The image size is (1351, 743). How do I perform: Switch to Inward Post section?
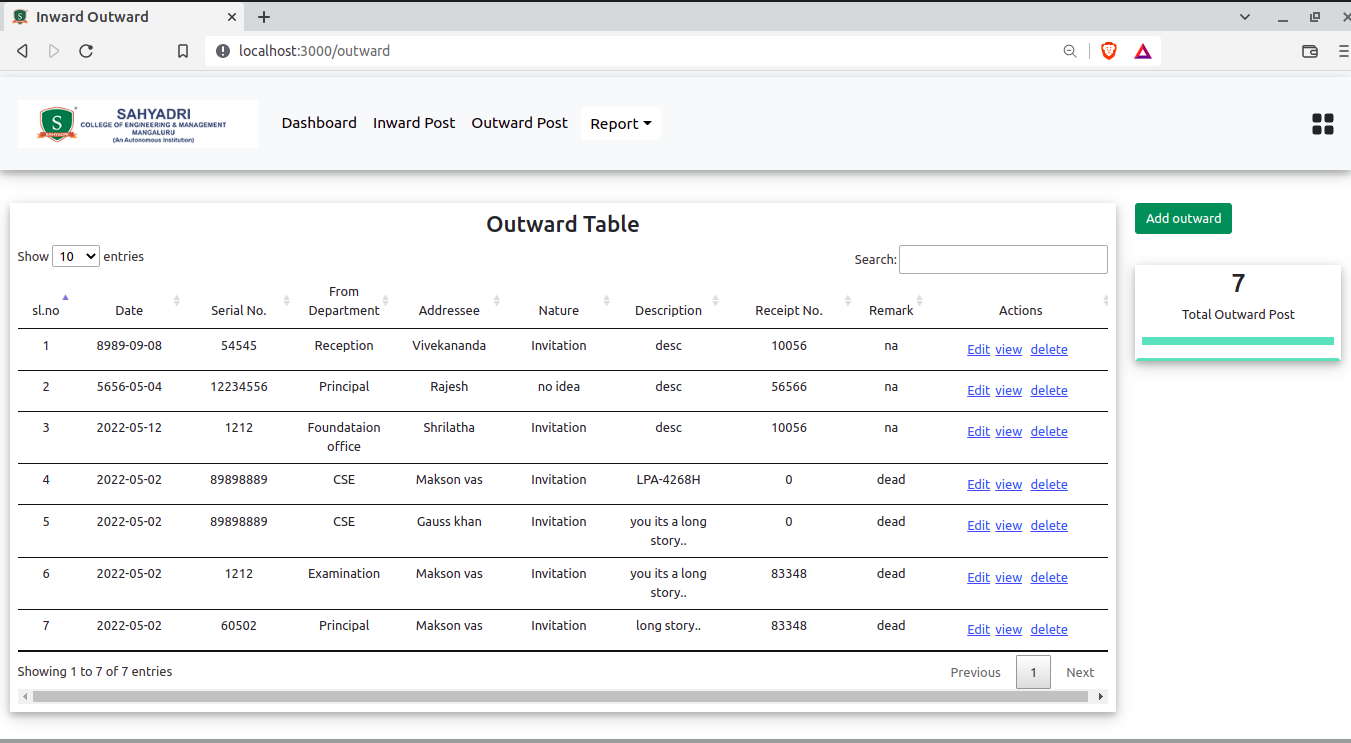[414, 123]
